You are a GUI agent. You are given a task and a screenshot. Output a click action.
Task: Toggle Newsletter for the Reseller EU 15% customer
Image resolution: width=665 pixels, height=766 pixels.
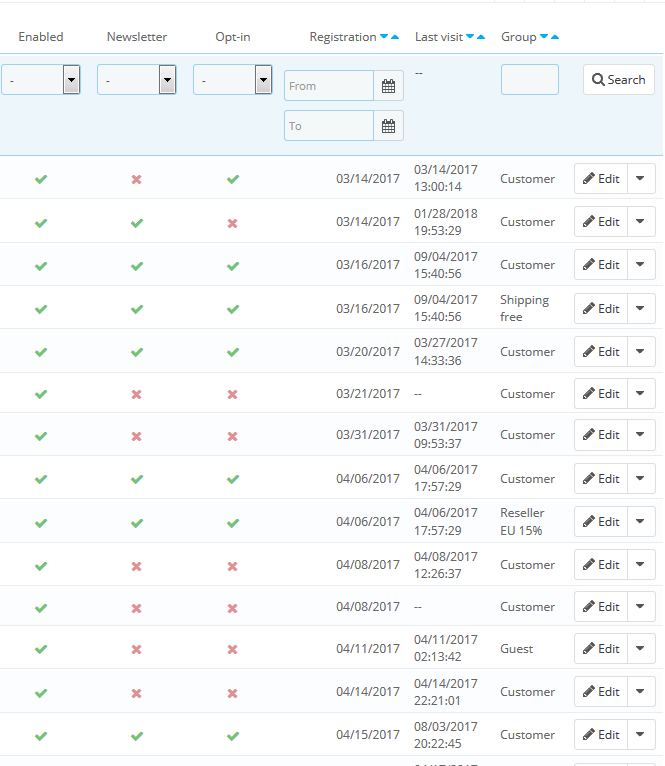tap(137, 522)
